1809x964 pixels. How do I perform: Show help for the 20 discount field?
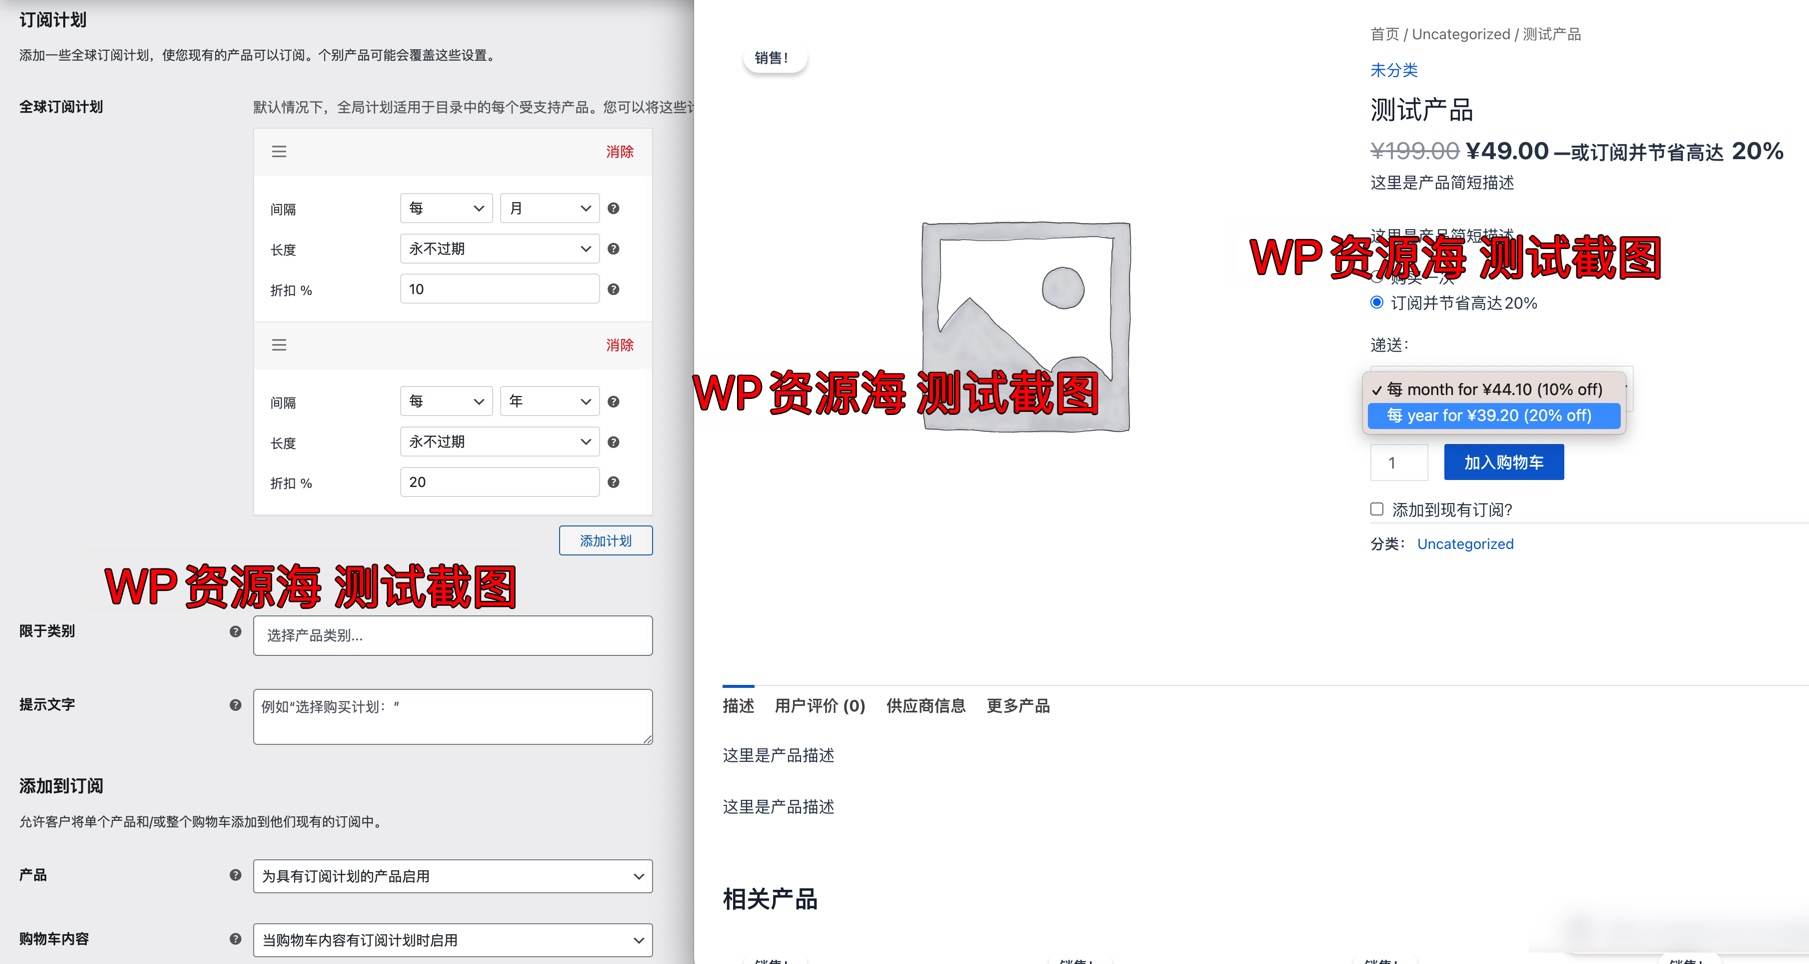tap(614, 483)
